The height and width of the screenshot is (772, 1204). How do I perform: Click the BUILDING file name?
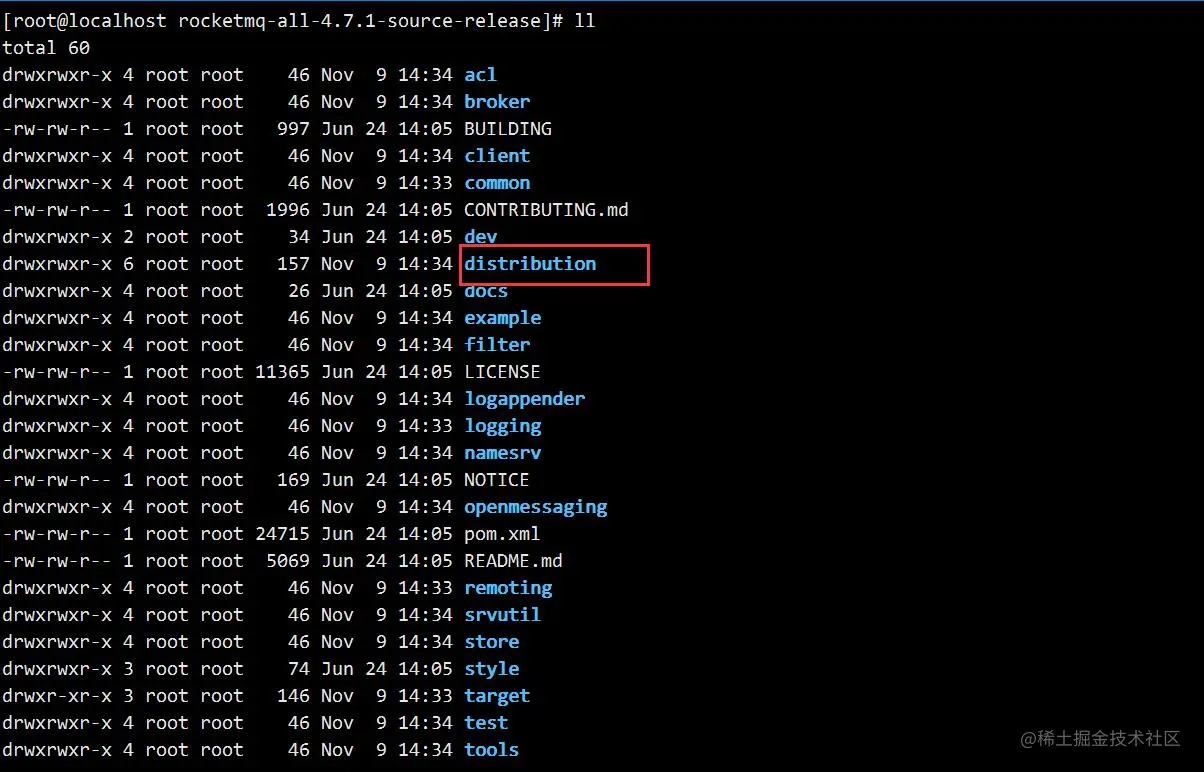[508, 129]
